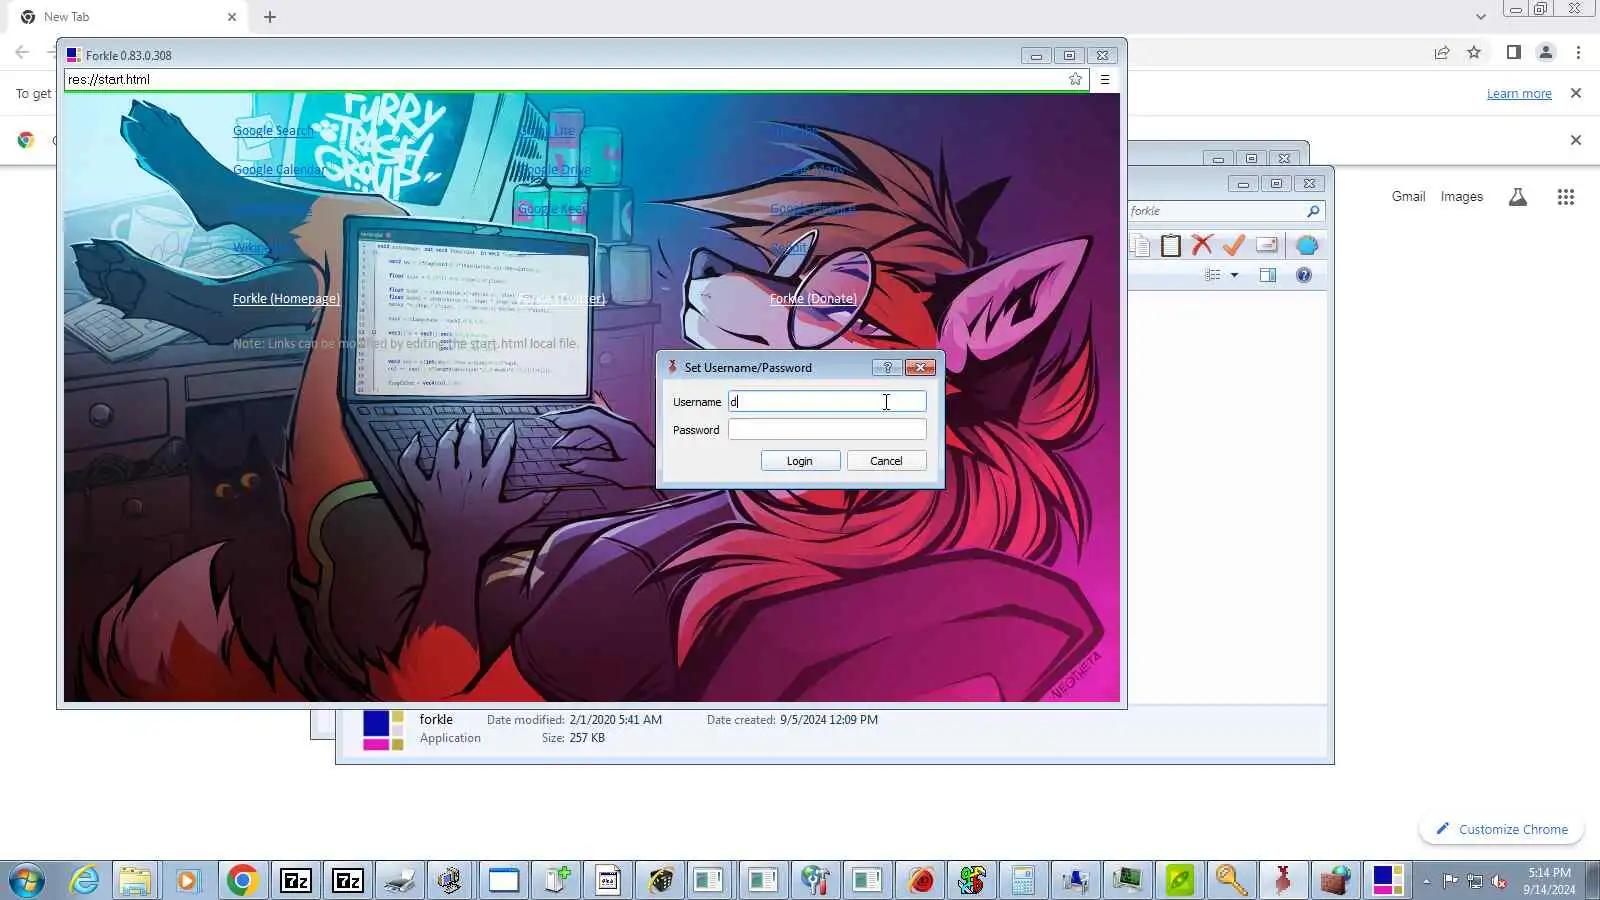The height and width of the screenshot is (900, 1600).
Task: Open the Google Search link
Action: coord(273,130)
